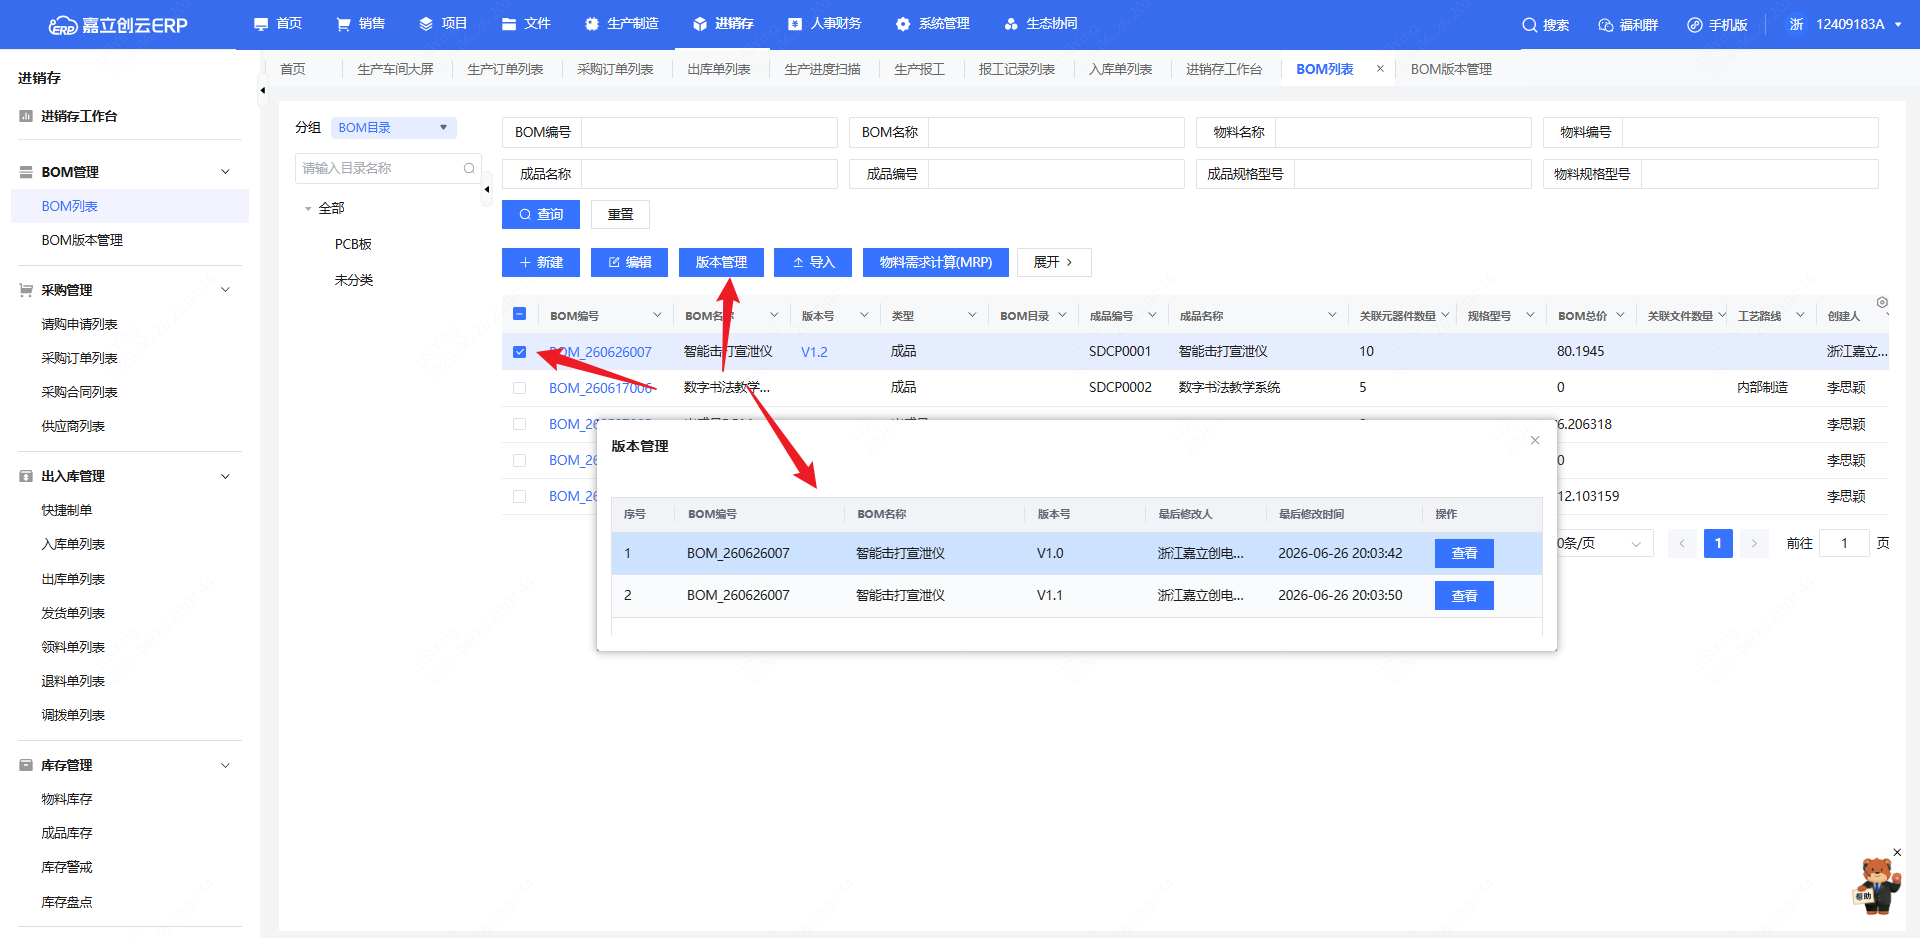Go to the previous page arrow
1920x938 pixels.
coord(1682,543)
